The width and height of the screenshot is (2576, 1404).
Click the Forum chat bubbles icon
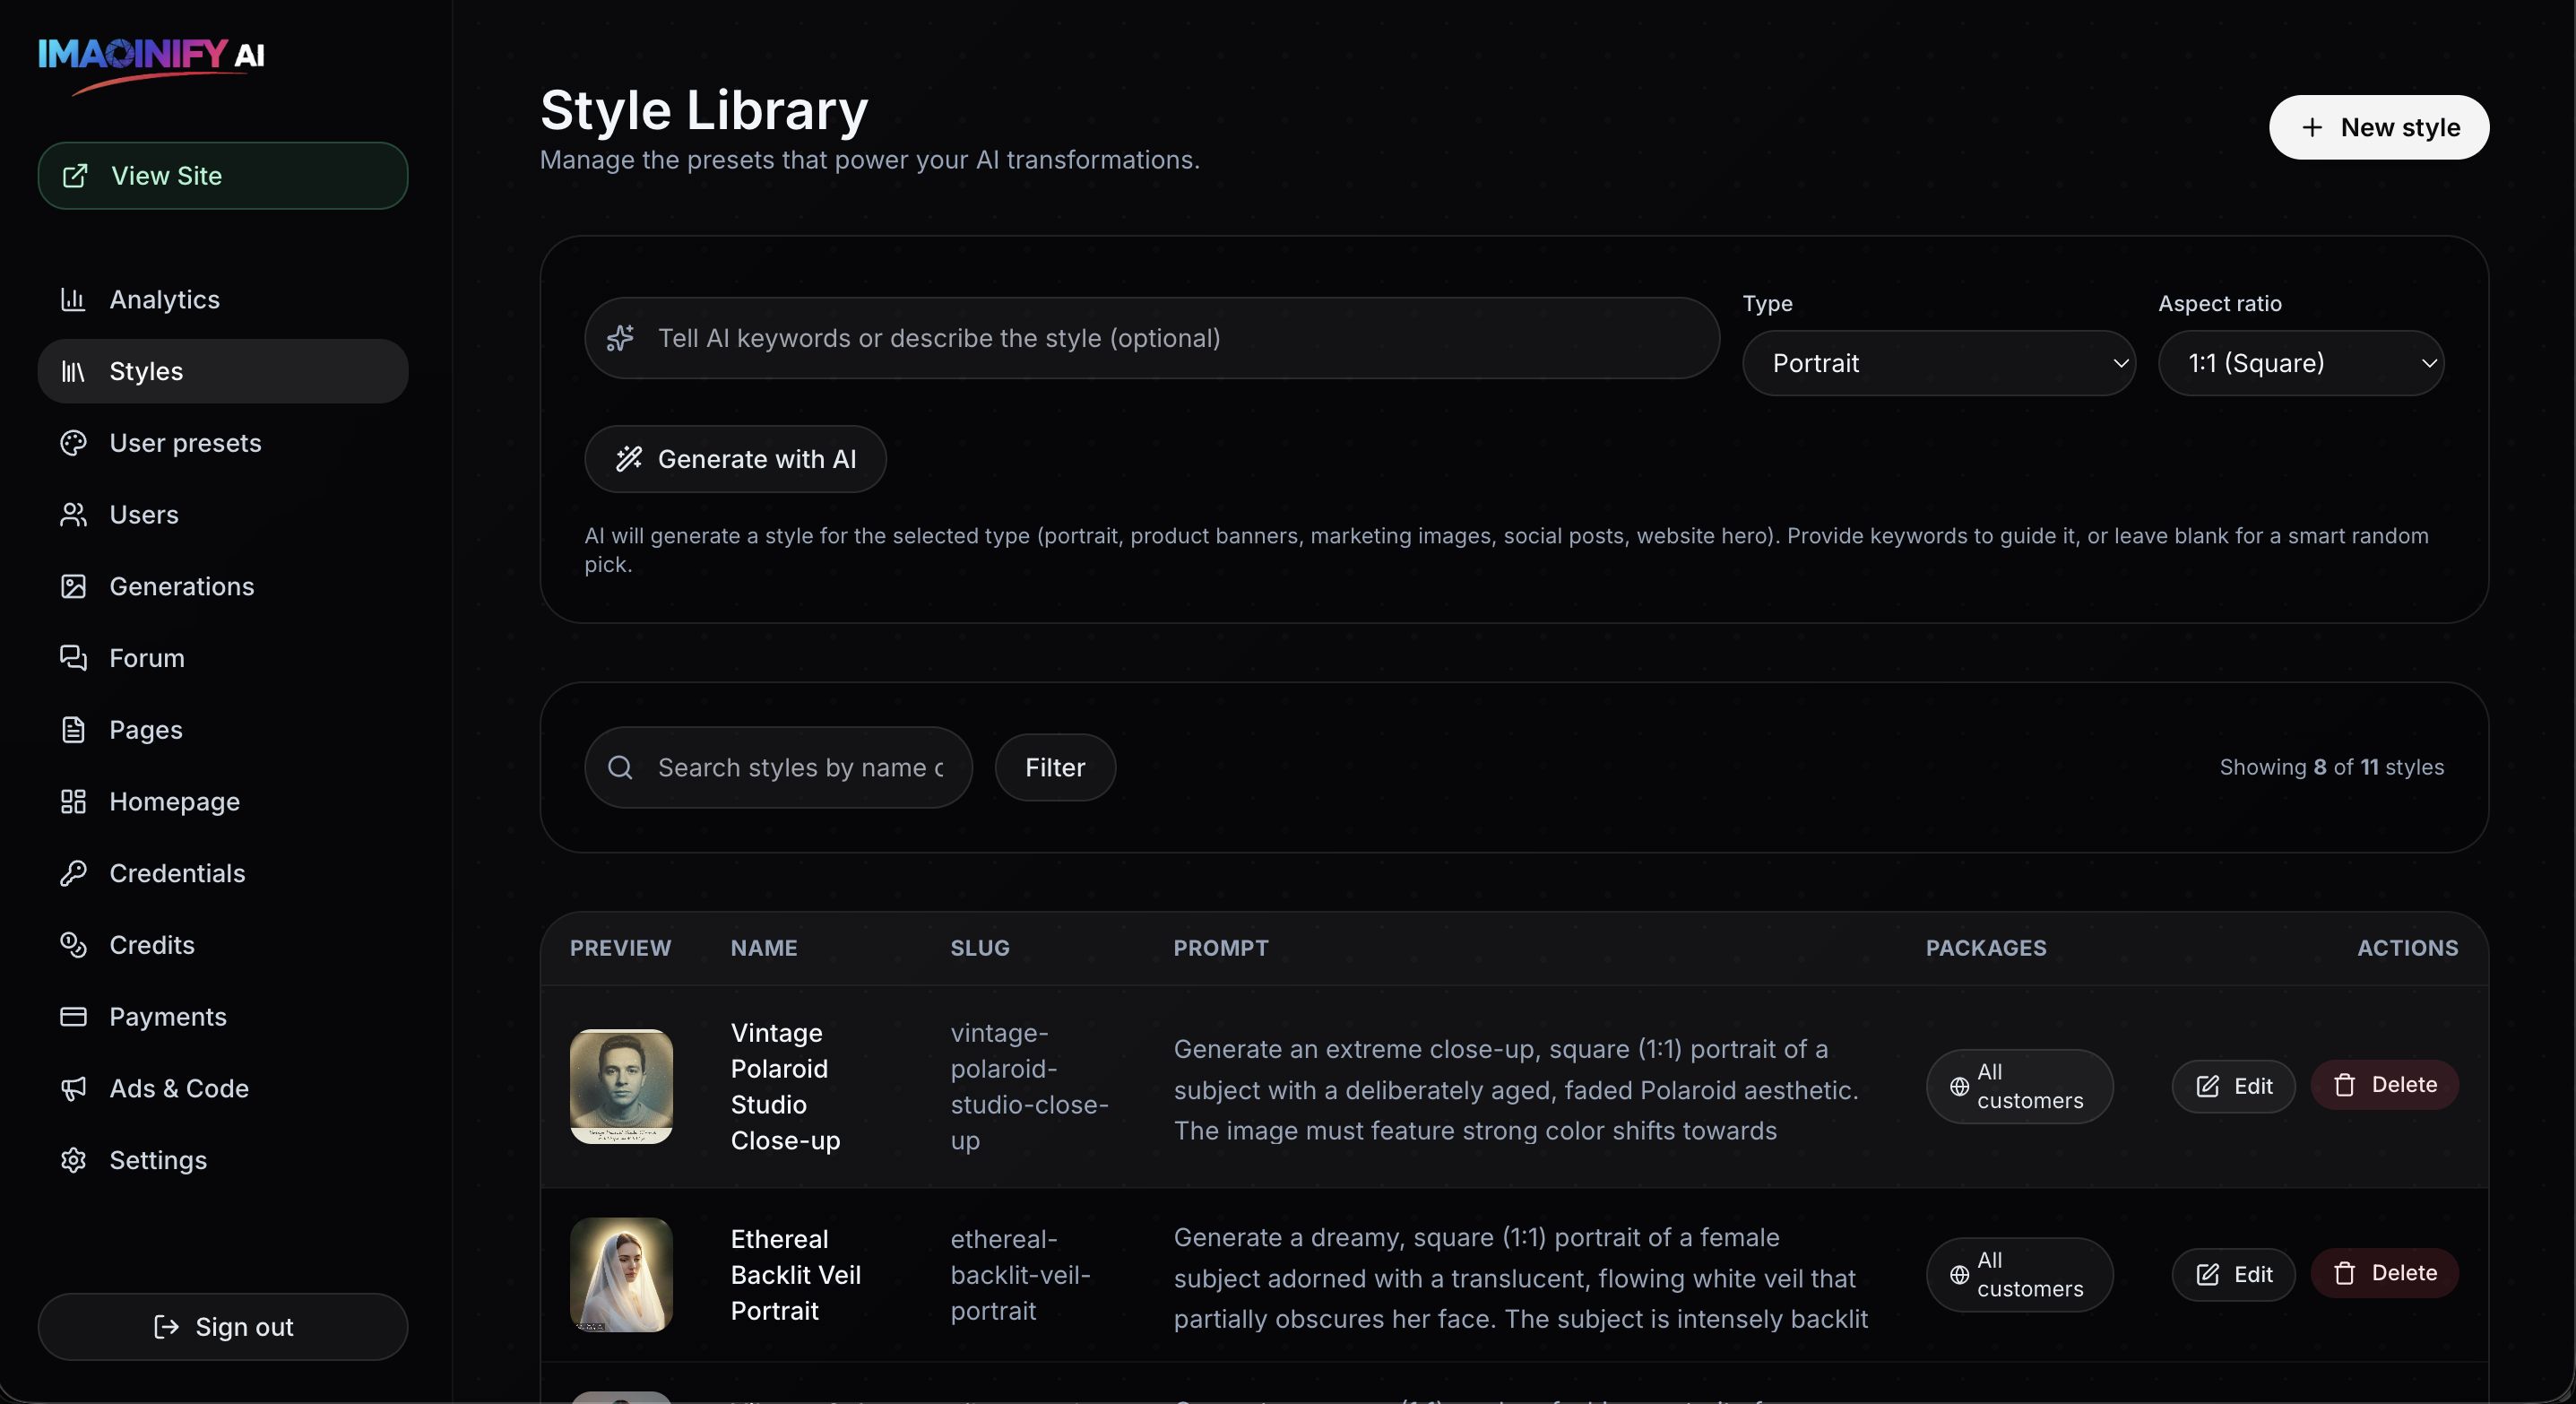[73, 658]
